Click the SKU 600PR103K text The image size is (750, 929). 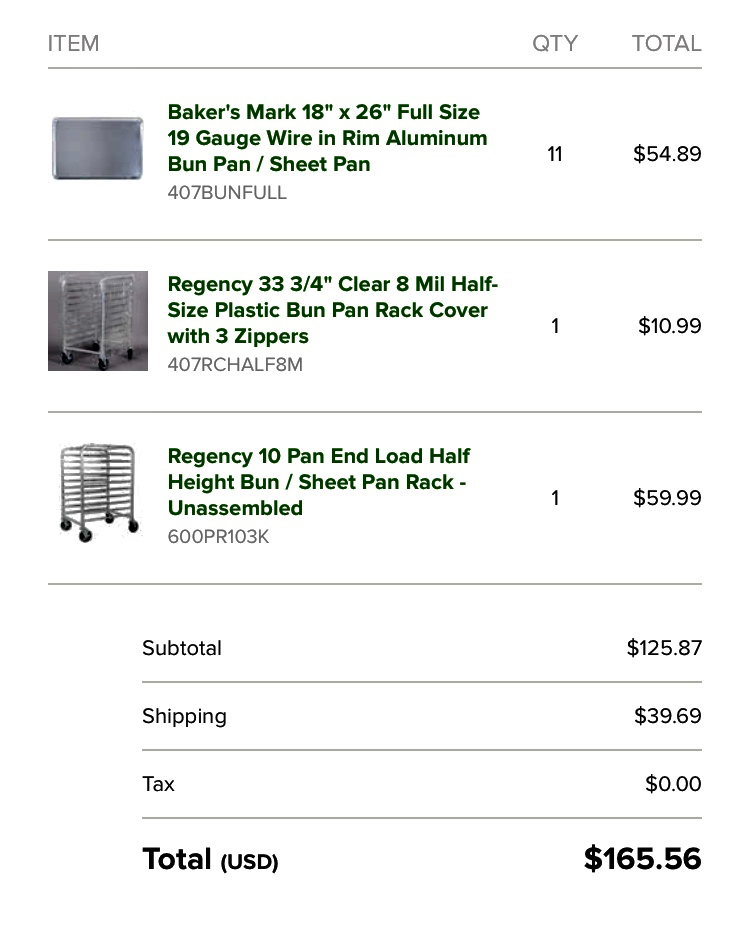(x=218, y=537)
